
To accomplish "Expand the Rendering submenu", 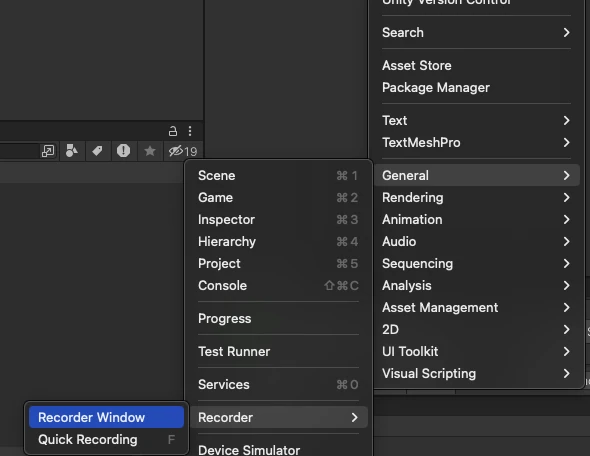I will click(x=476, y=197).
